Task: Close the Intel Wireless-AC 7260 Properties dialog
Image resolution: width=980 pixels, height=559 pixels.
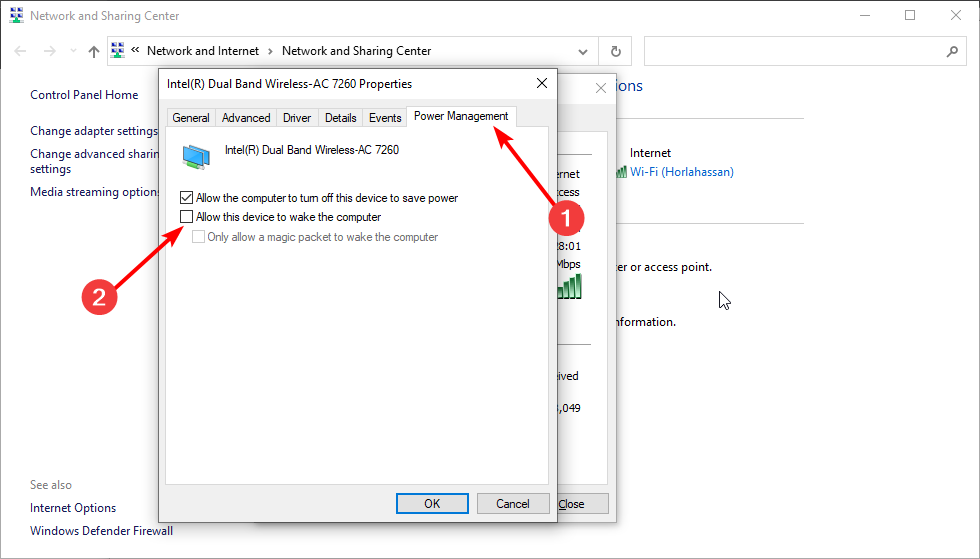Action: [542, 83]
